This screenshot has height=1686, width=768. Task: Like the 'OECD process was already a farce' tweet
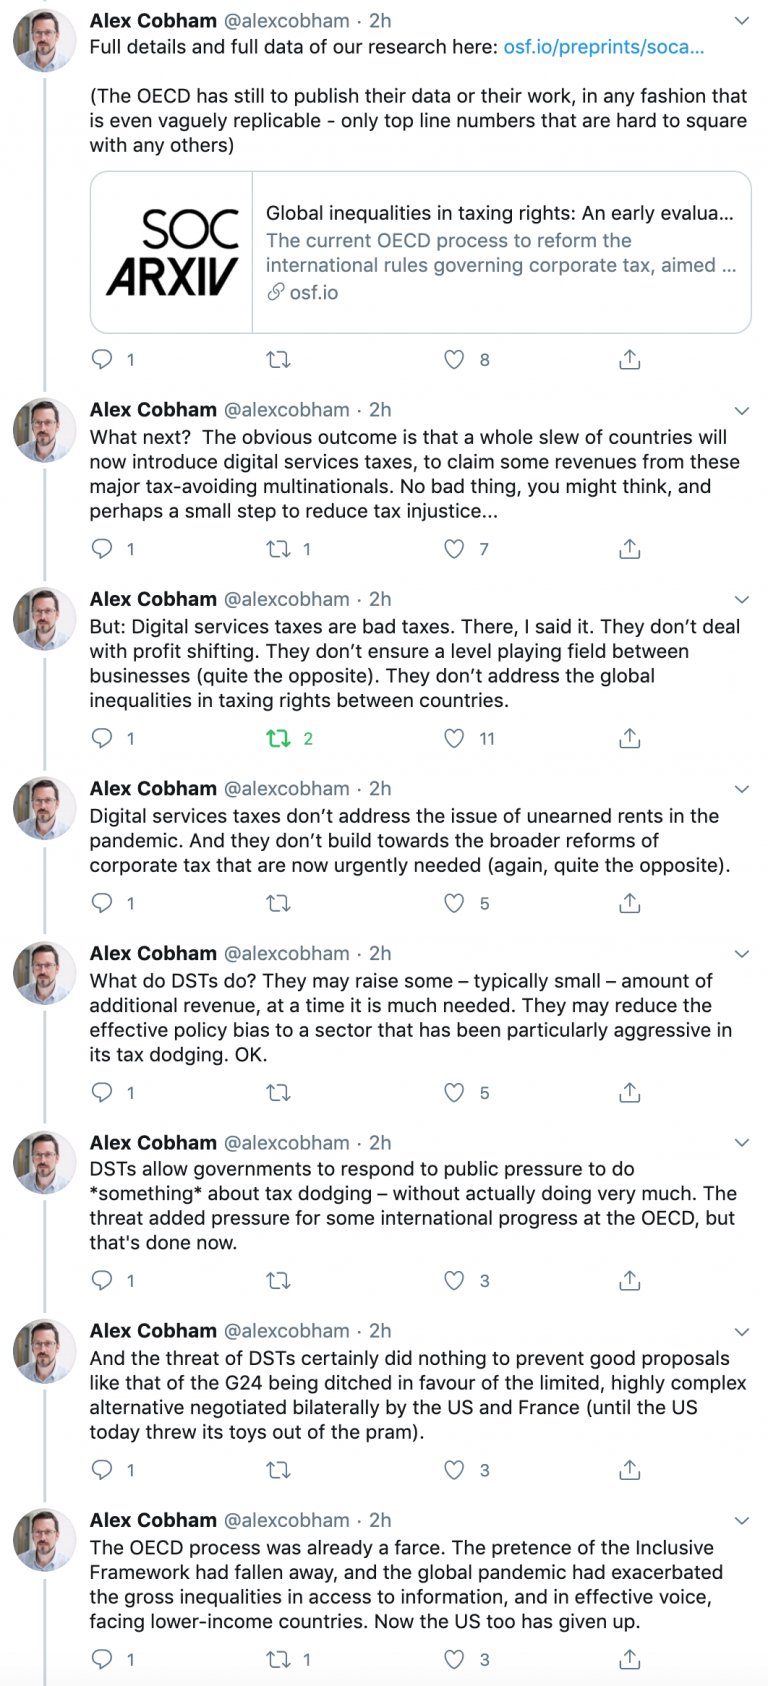[x=454, y=1659]
